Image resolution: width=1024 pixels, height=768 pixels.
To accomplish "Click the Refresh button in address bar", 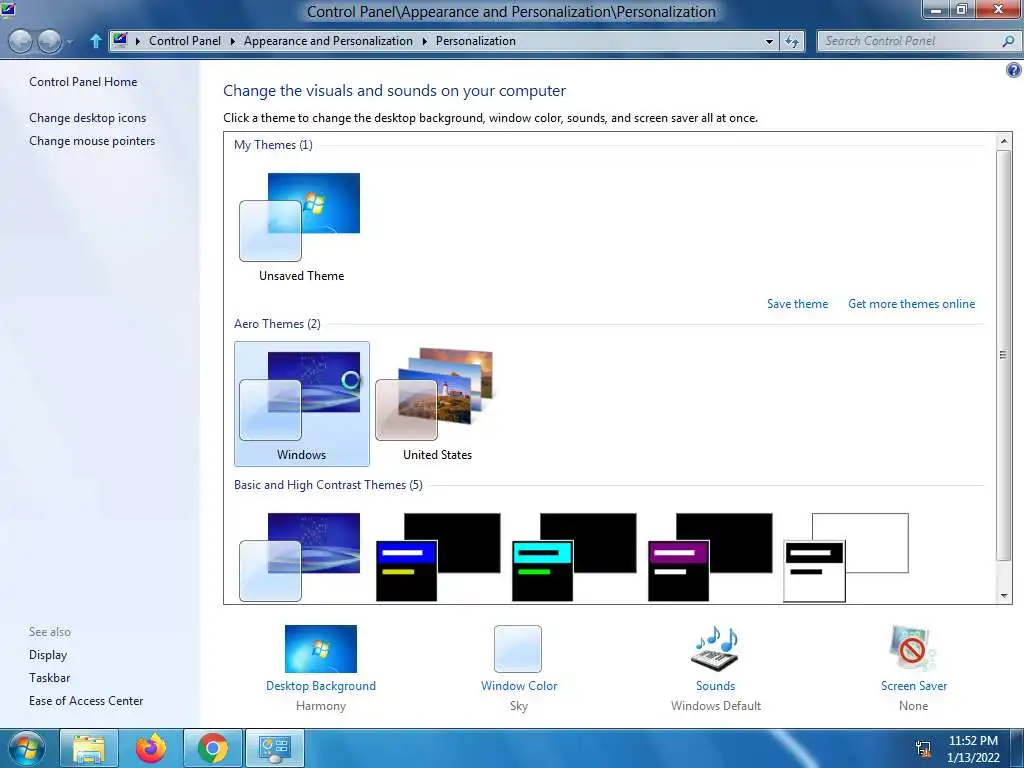I will [792, 41].
